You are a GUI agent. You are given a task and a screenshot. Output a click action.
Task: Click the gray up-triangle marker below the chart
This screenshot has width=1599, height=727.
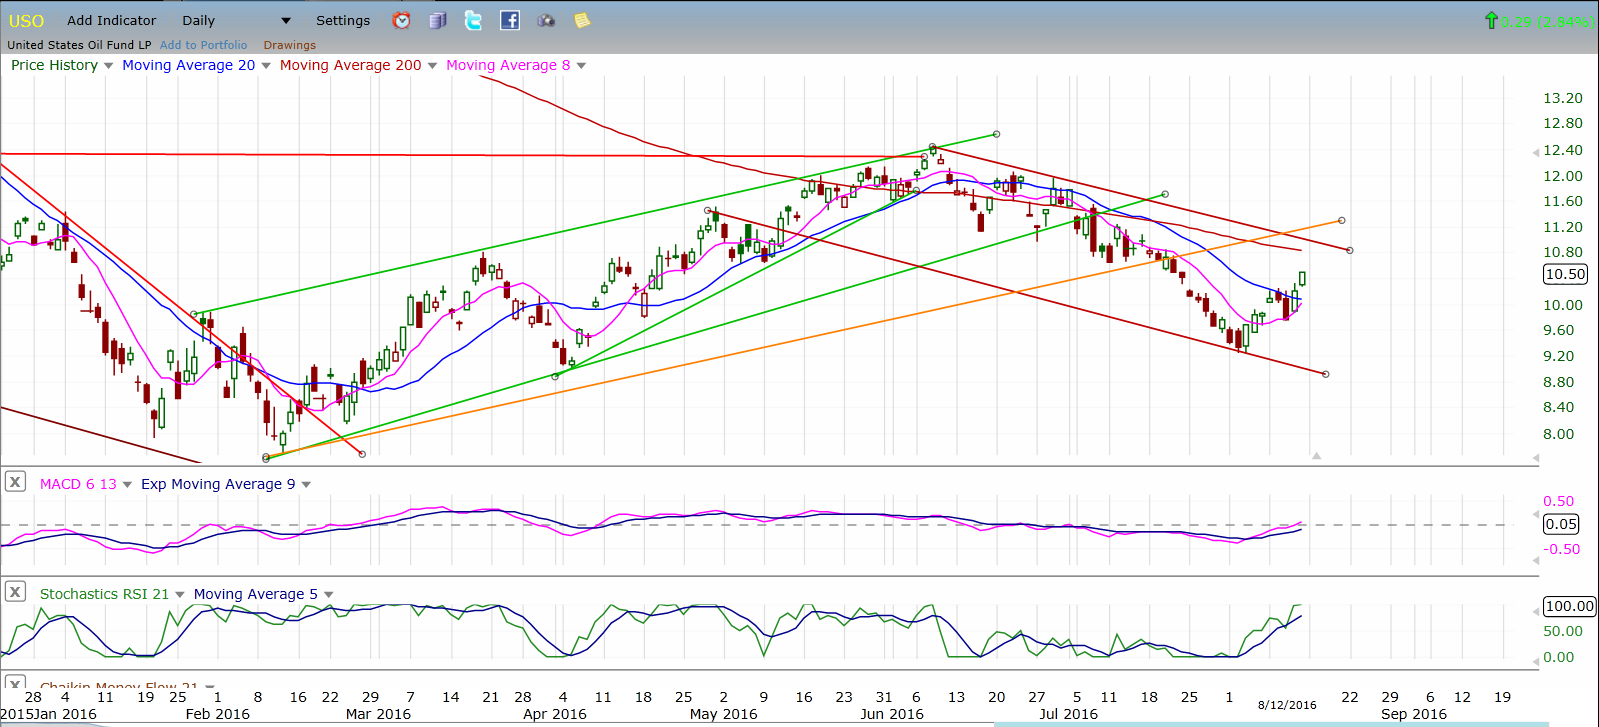[1316, 456]
